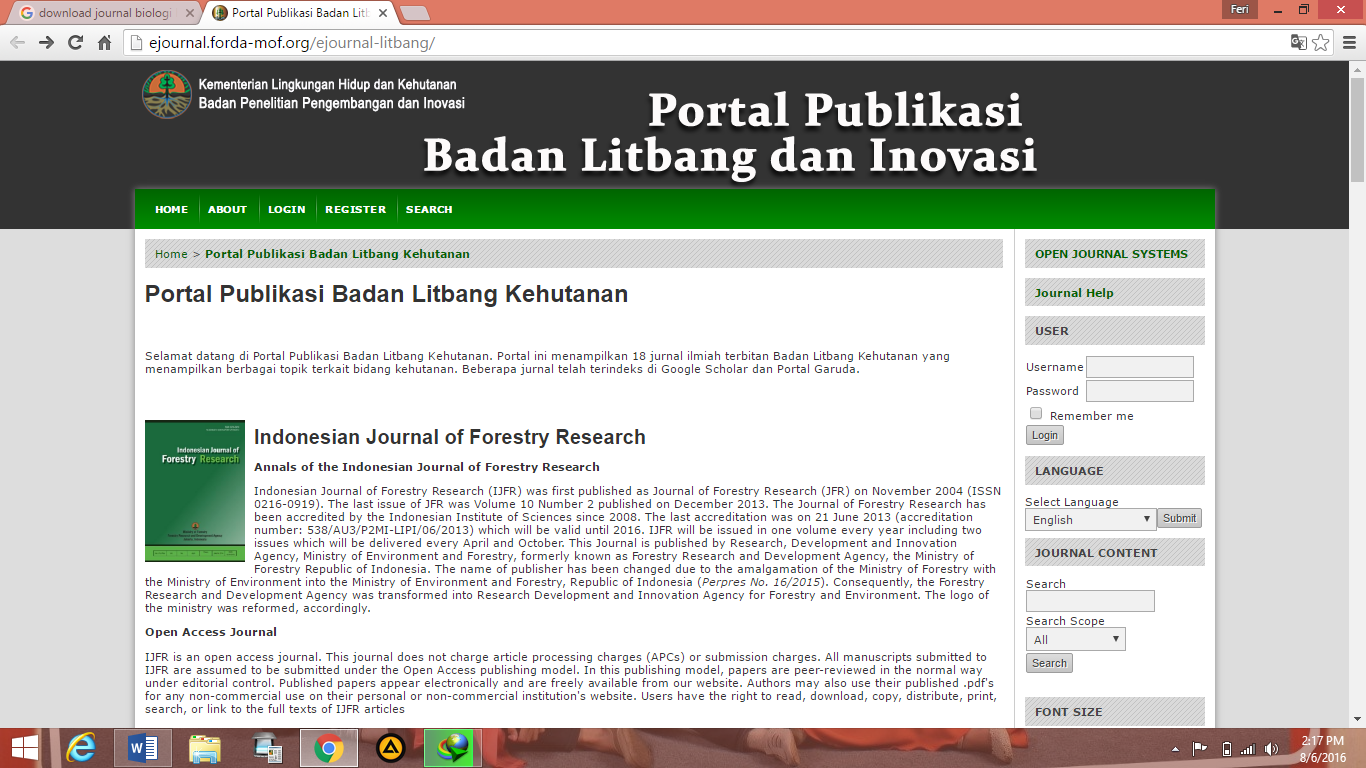Click the browser forward arrow
1366x768 pixels.
point(44,42)
